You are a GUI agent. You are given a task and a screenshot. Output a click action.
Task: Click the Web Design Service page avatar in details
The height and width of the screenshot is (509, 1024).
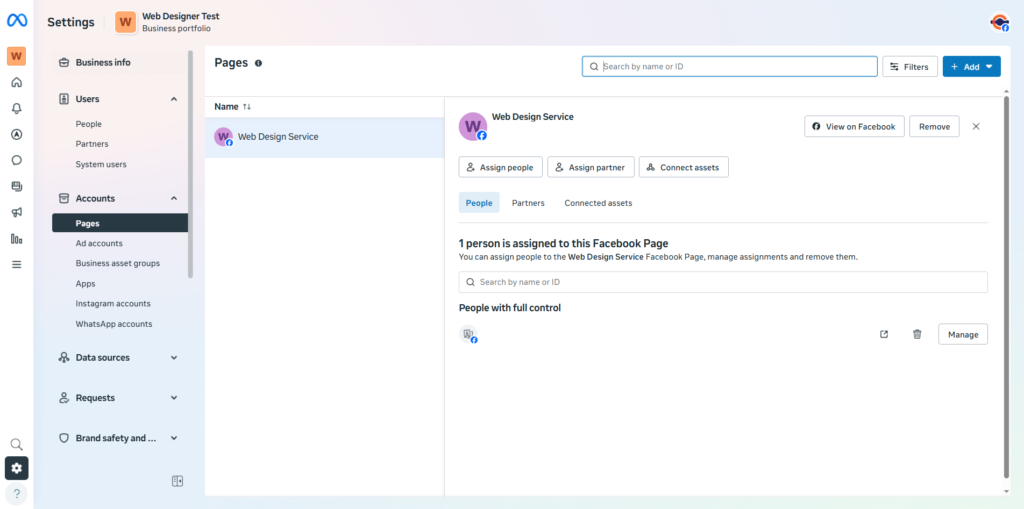(x=473, y=127)
